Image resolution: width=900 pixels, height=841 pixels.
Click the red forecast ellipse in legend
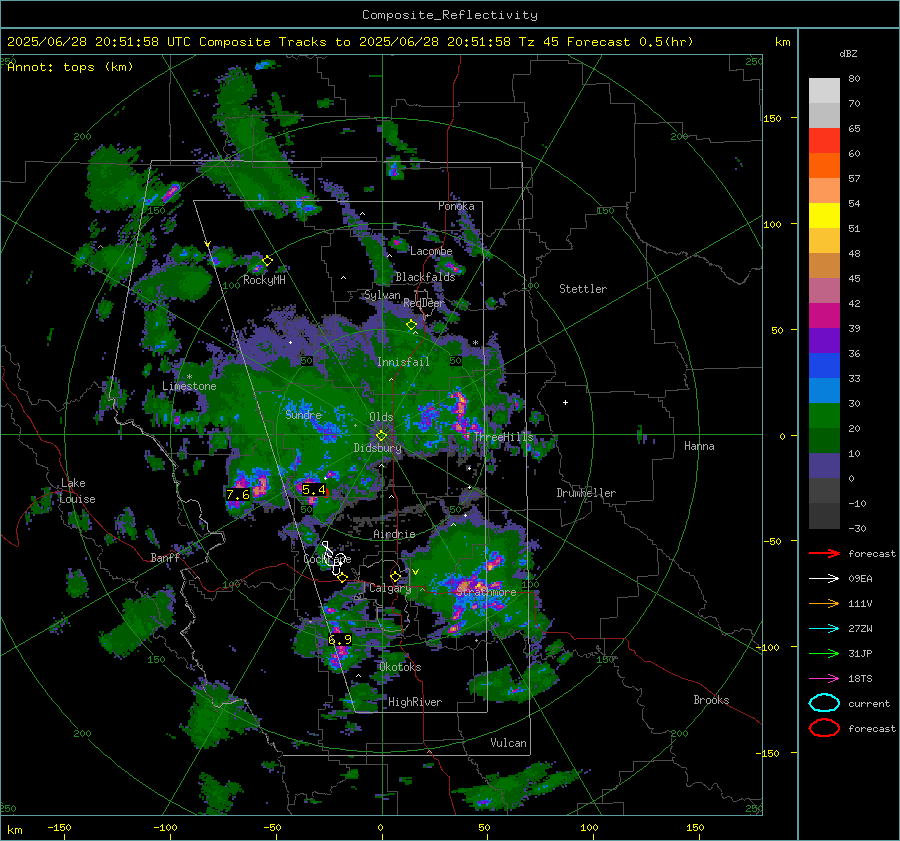(x=824, y=728)
